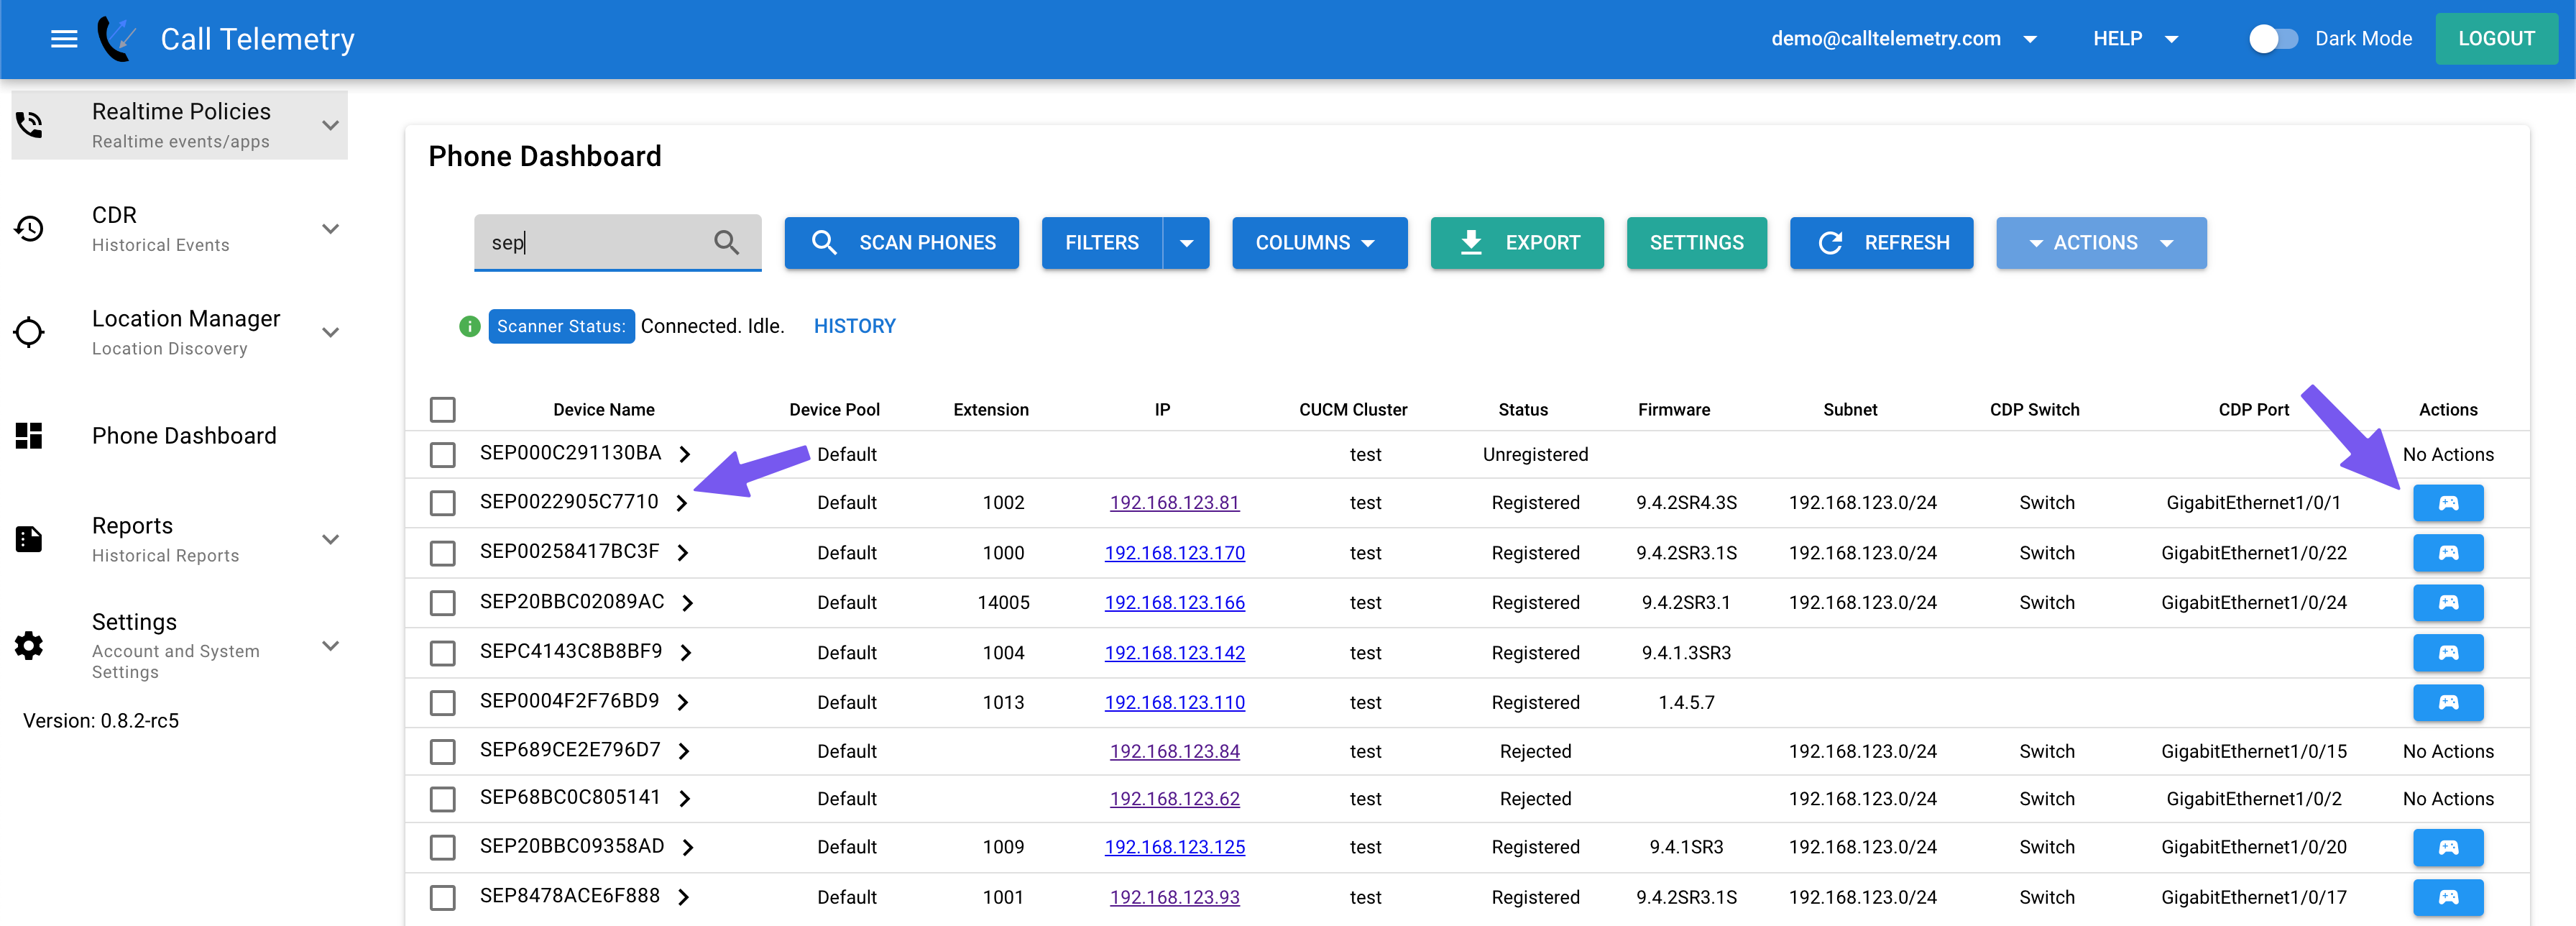Click the Location Manager crosshair icon

pos(29,332)
